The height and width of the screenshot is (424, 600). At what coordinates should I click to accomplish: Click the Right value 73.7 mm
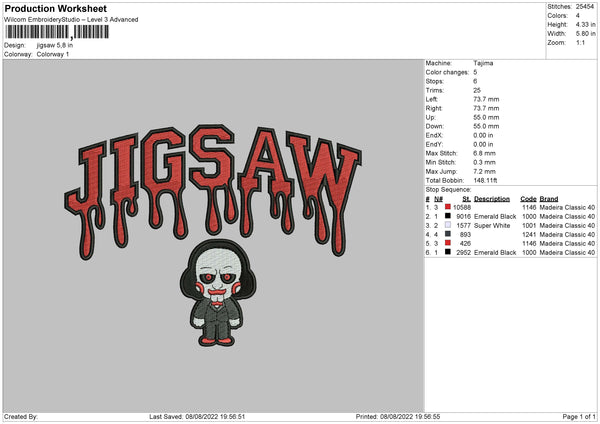tap(486, 108)
